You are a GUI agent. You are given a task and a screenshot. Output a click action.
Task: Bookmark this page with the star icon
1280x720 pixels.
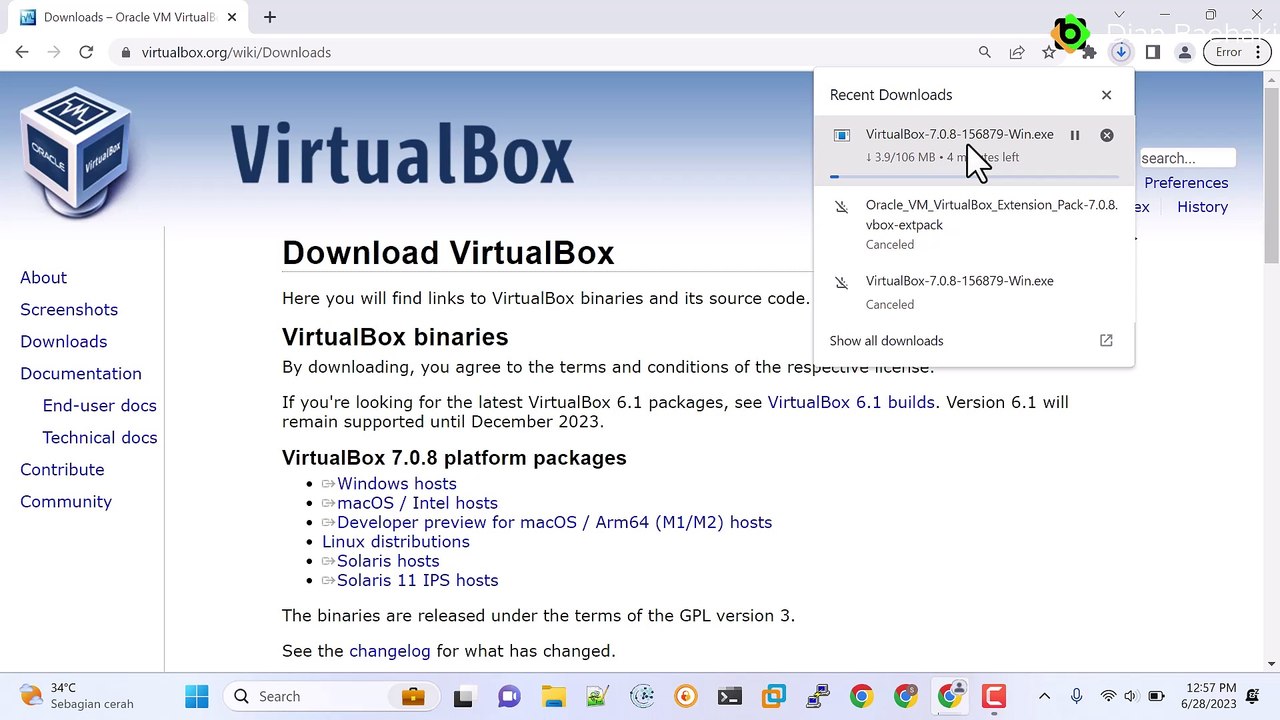click(x=1048, y=52)
